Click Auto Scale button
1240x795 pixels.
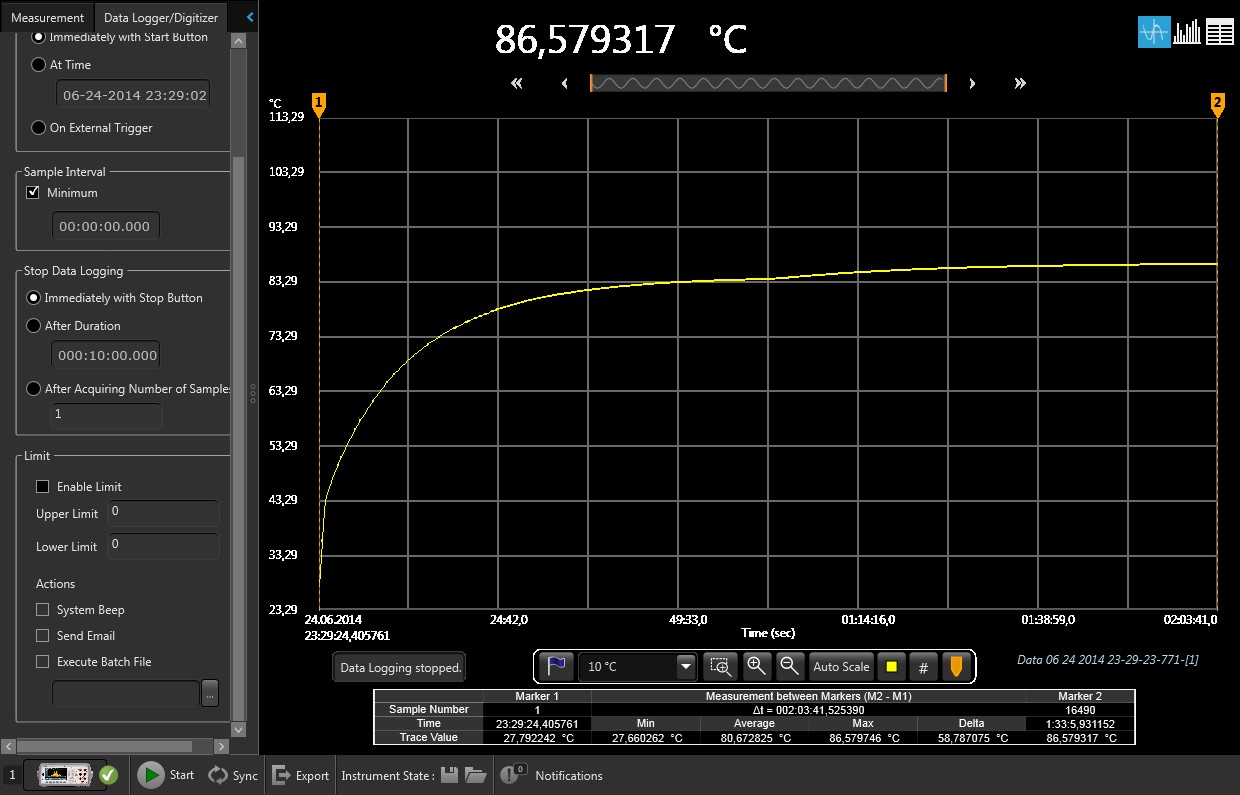tap(841, 666)
